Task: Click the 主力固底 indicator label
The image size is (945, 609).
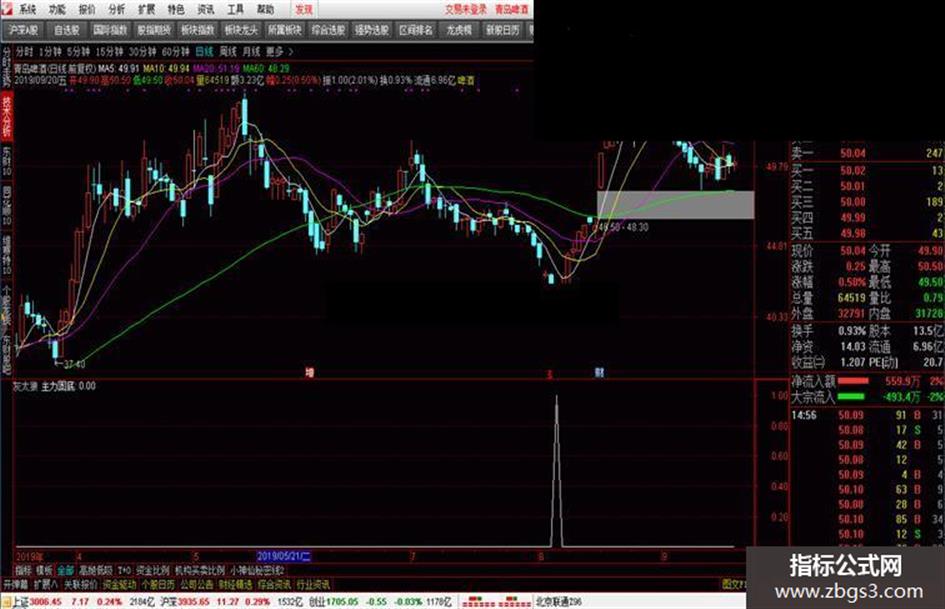Action: (58, 386)
